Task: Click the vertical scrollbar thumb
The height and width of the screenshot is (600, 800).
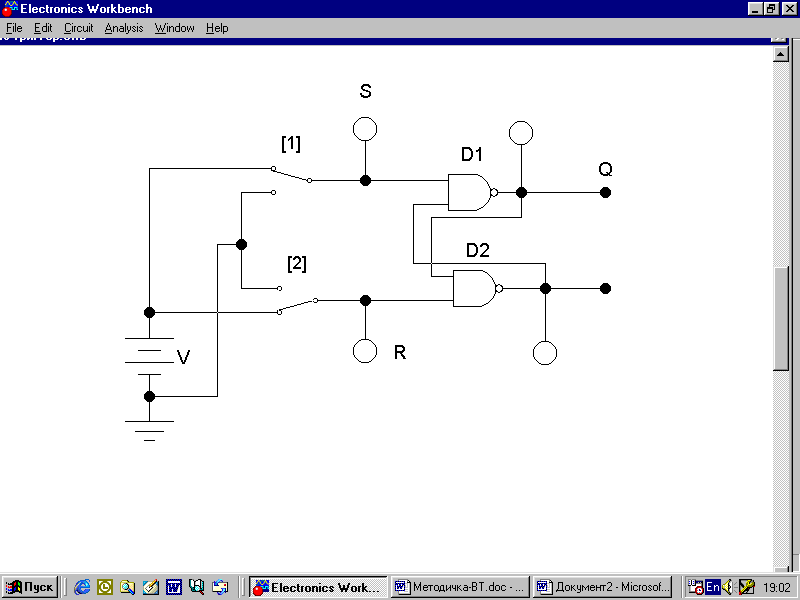Action: point(781,319)
